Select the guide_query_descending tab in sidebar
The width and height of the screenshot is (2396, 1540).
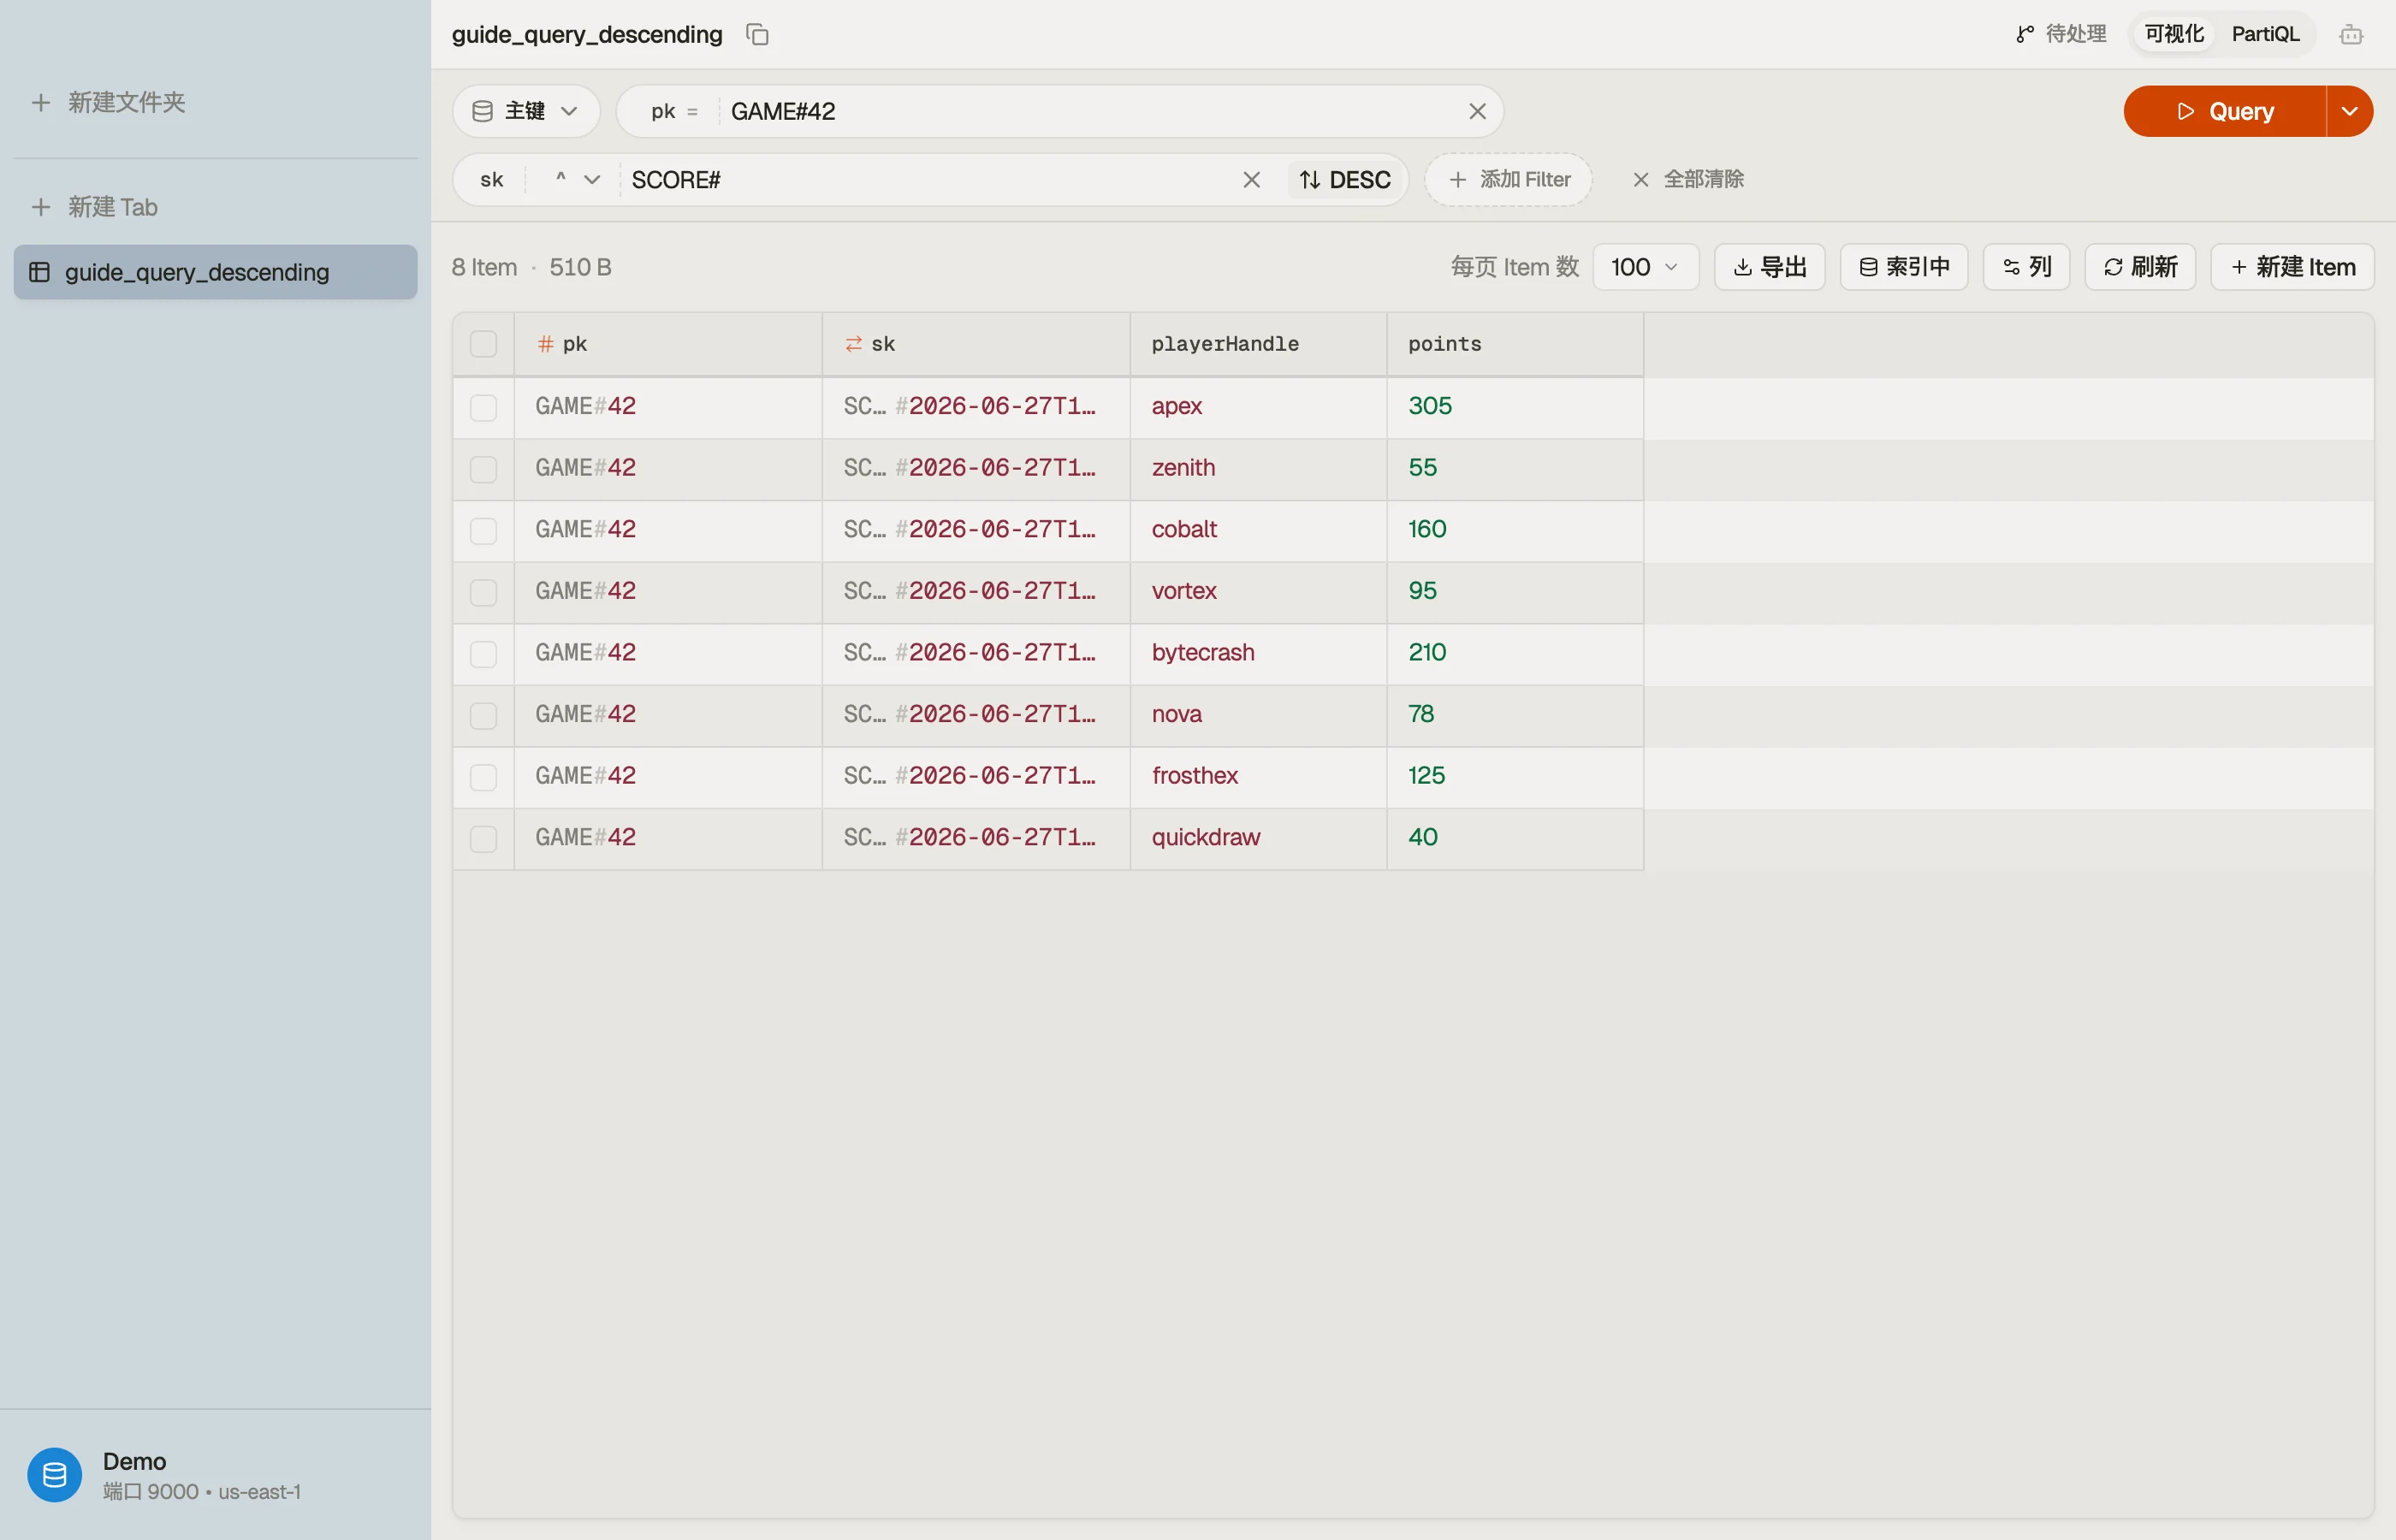pos(215,272)
